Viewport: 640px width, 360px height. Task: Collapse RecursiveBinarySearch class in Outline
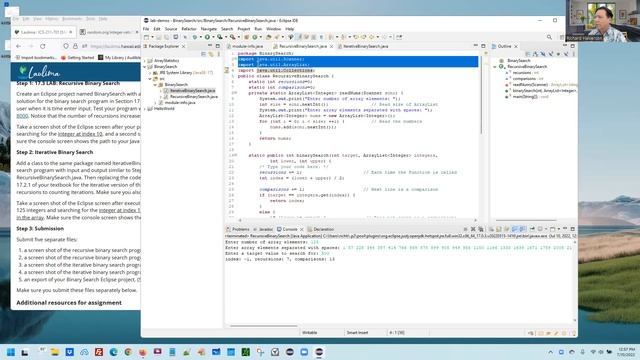(x=495, y=67)
